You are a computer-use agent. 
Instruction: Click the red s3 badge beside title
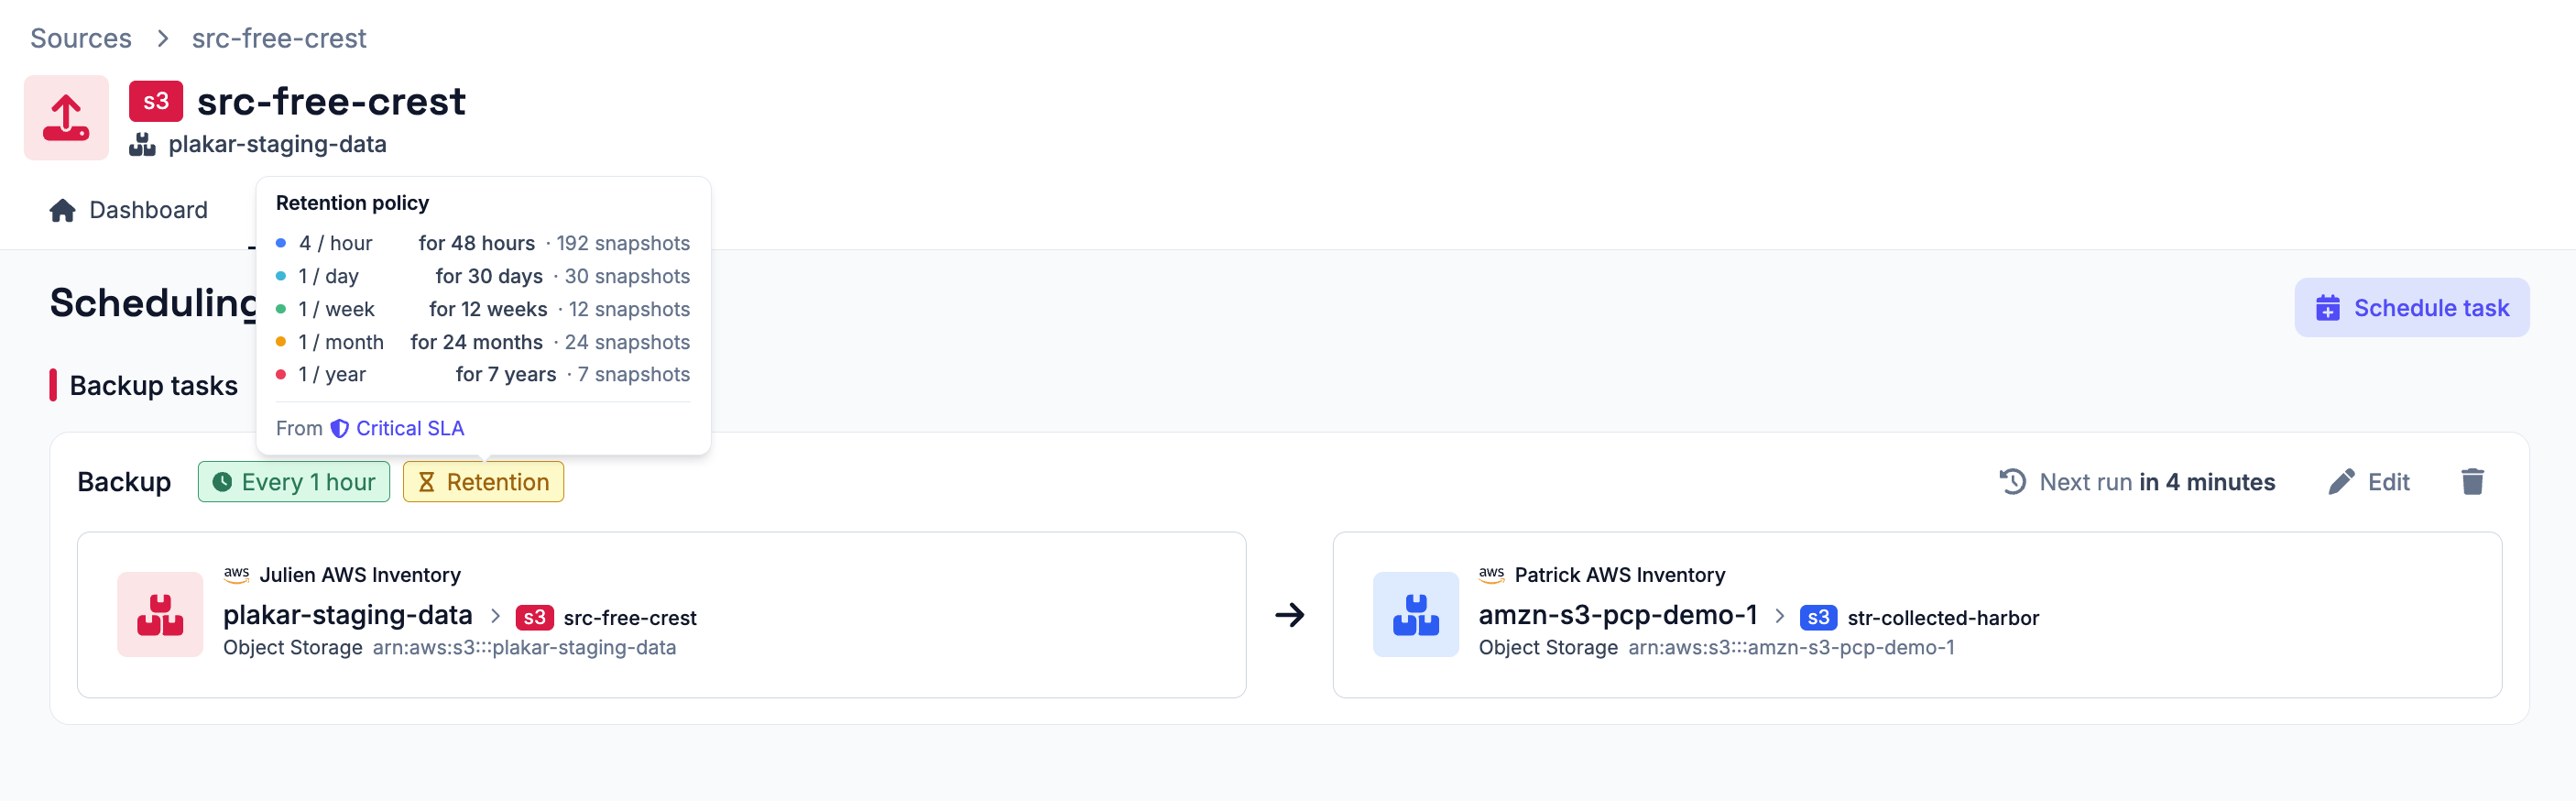coord(156,101)
